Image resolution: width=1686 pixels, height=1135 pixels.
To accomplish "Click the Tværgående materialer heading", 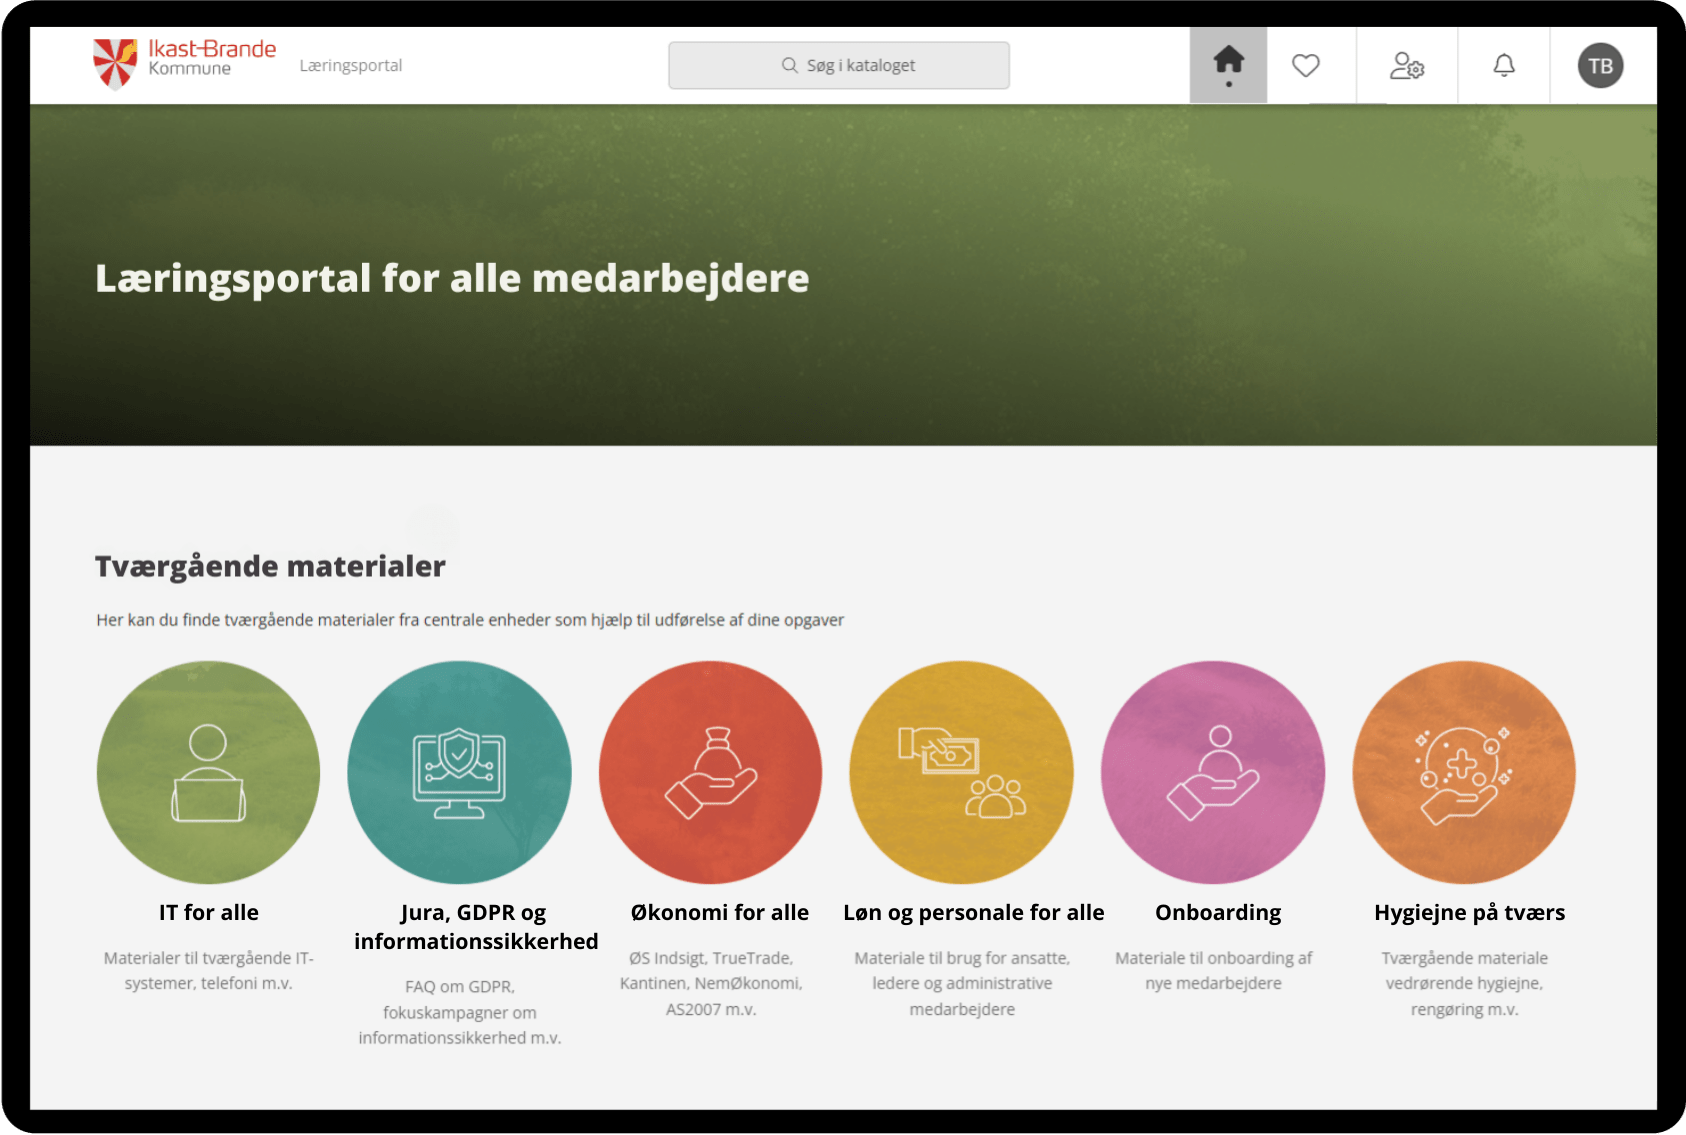I will pos(269,565).
